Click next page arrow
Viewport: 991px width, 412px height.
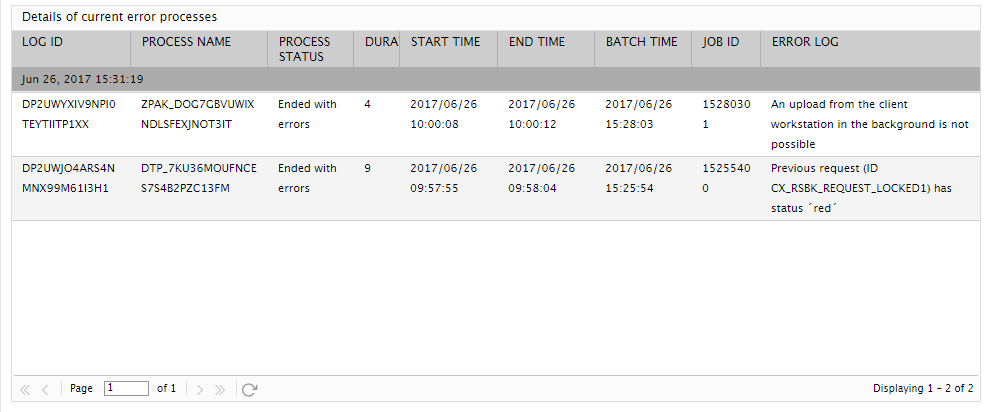[x=200, y=389]
